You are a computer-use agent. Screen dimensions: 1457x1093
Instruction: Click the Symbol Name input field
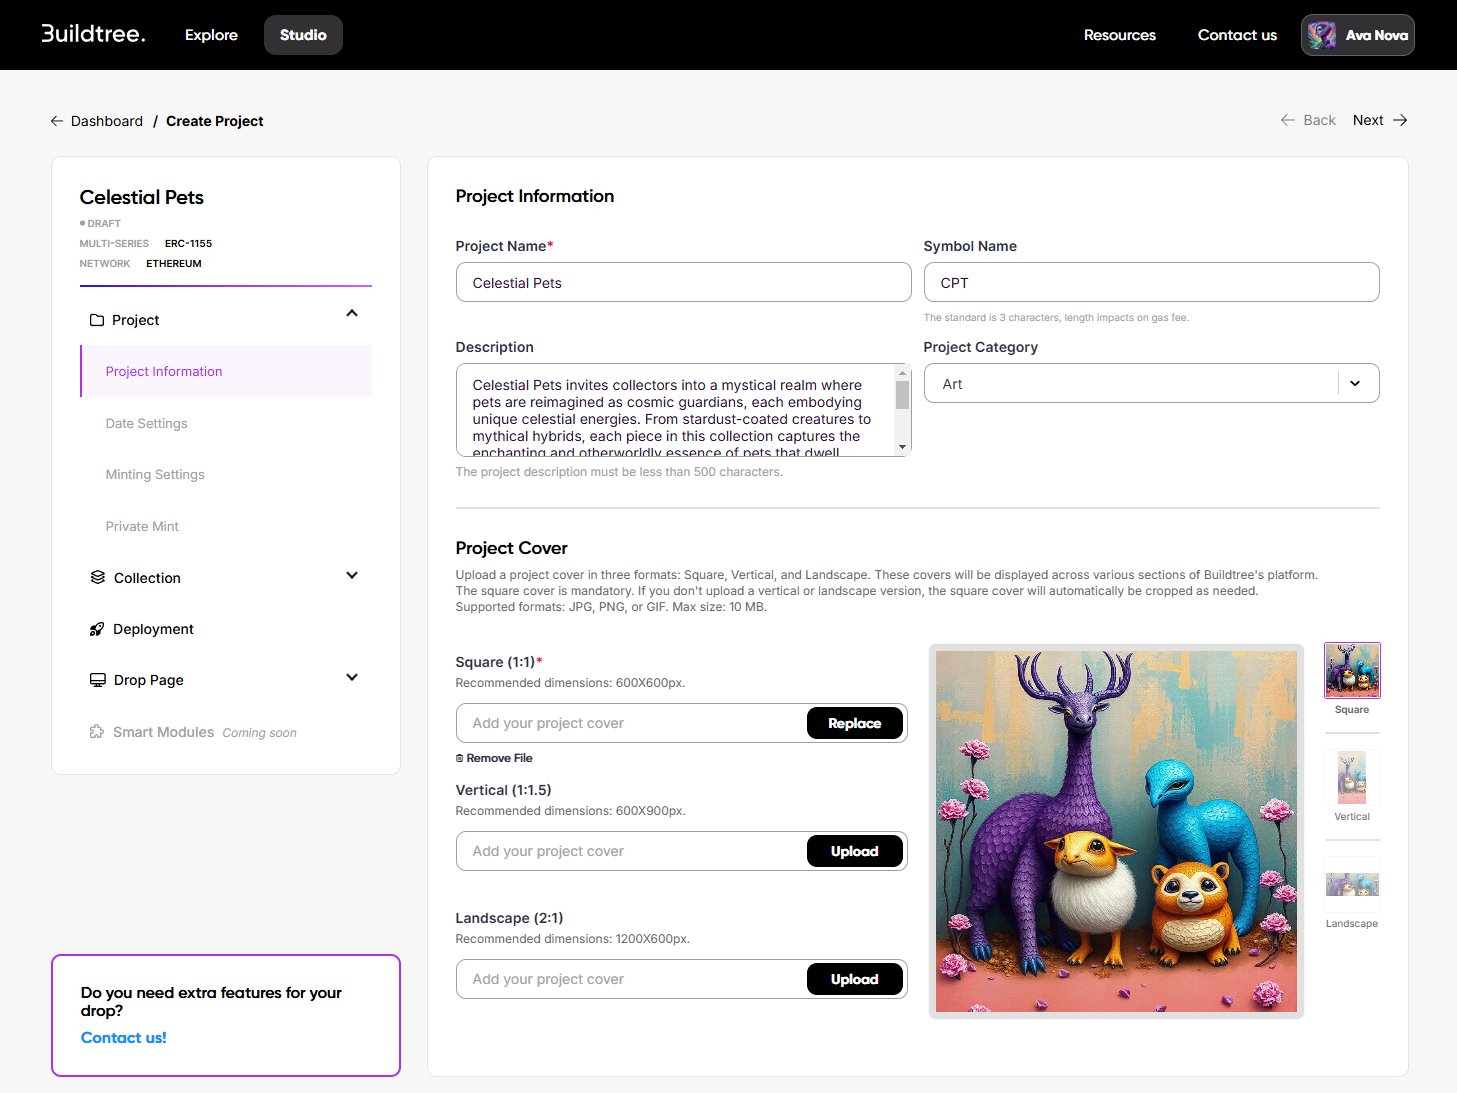pos(1151,283)
